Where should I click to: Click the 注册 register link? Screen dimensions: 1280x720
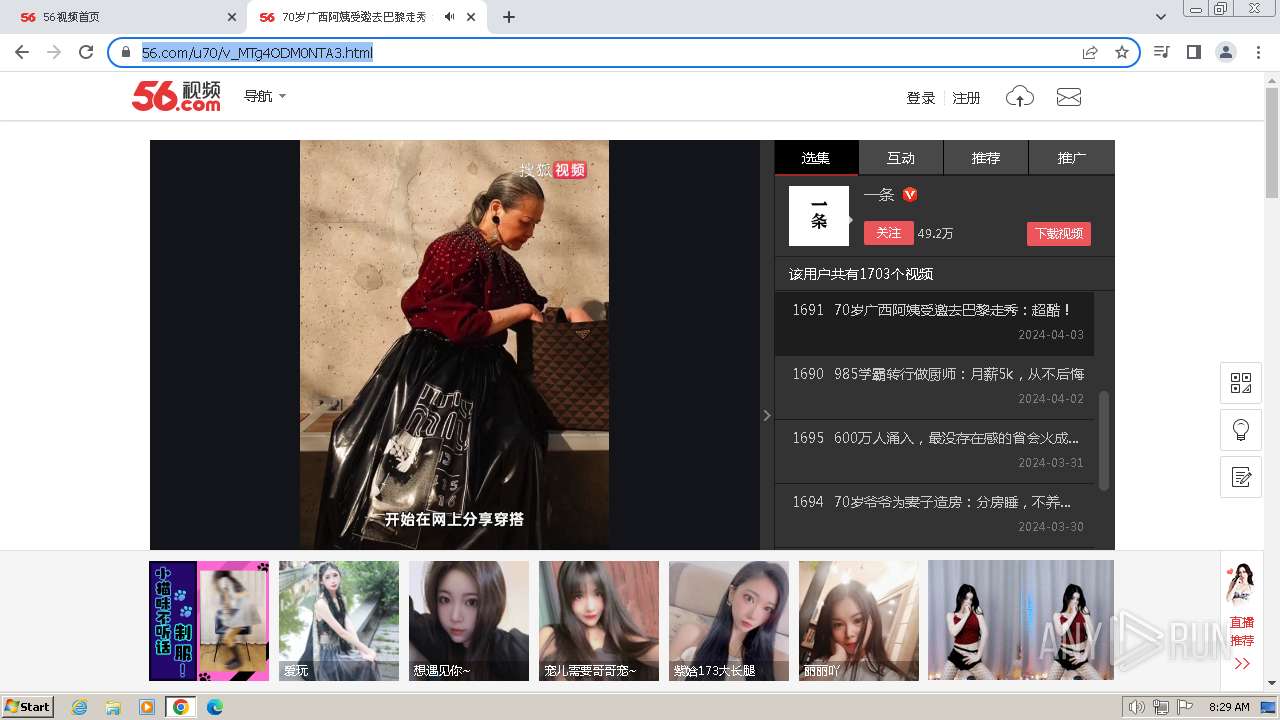tap(966, 98)
